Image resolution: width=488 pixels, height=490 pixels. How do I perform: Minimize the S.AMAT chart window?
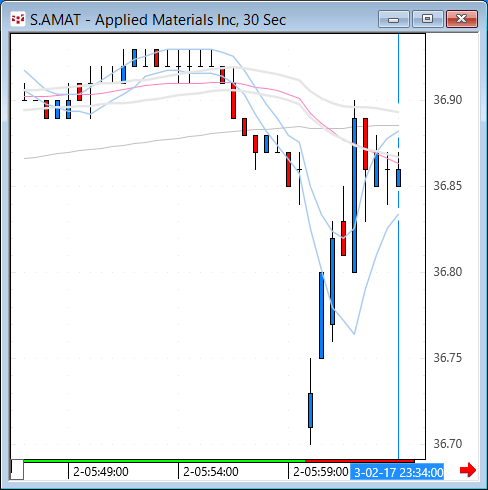coord(394,19)
